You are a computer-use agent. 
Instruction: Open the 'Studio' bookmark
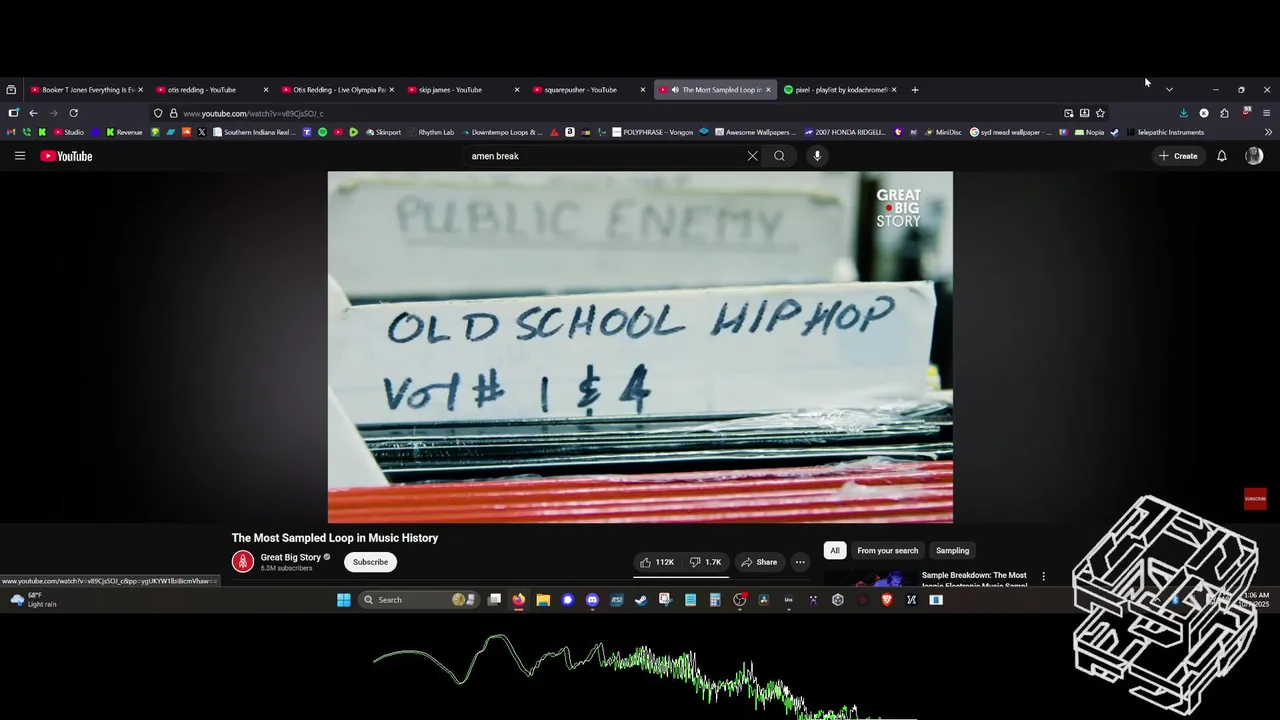click(69, 132)
